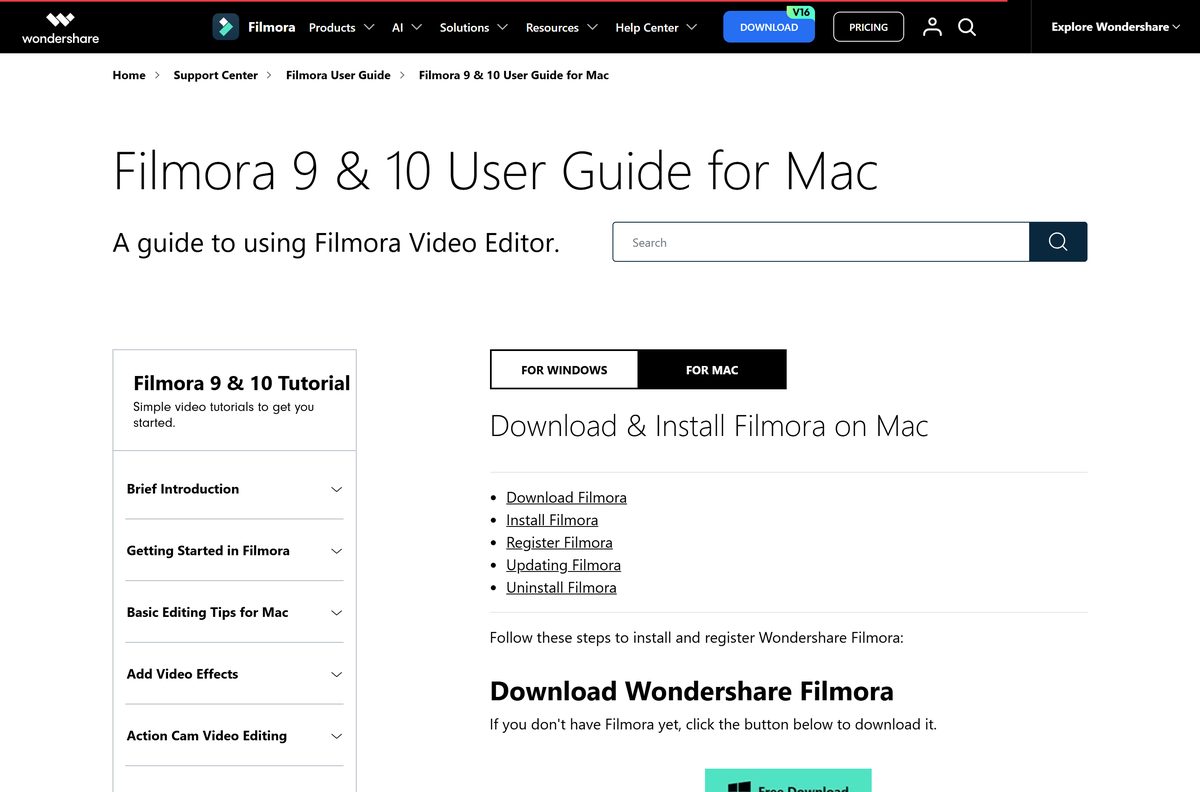Screen dimensions: 1200x792
Task: Click Filmora 9 & 10 User Guide for Mac breadcrumb
Action: pyautogui.click(x=514, y=75)
